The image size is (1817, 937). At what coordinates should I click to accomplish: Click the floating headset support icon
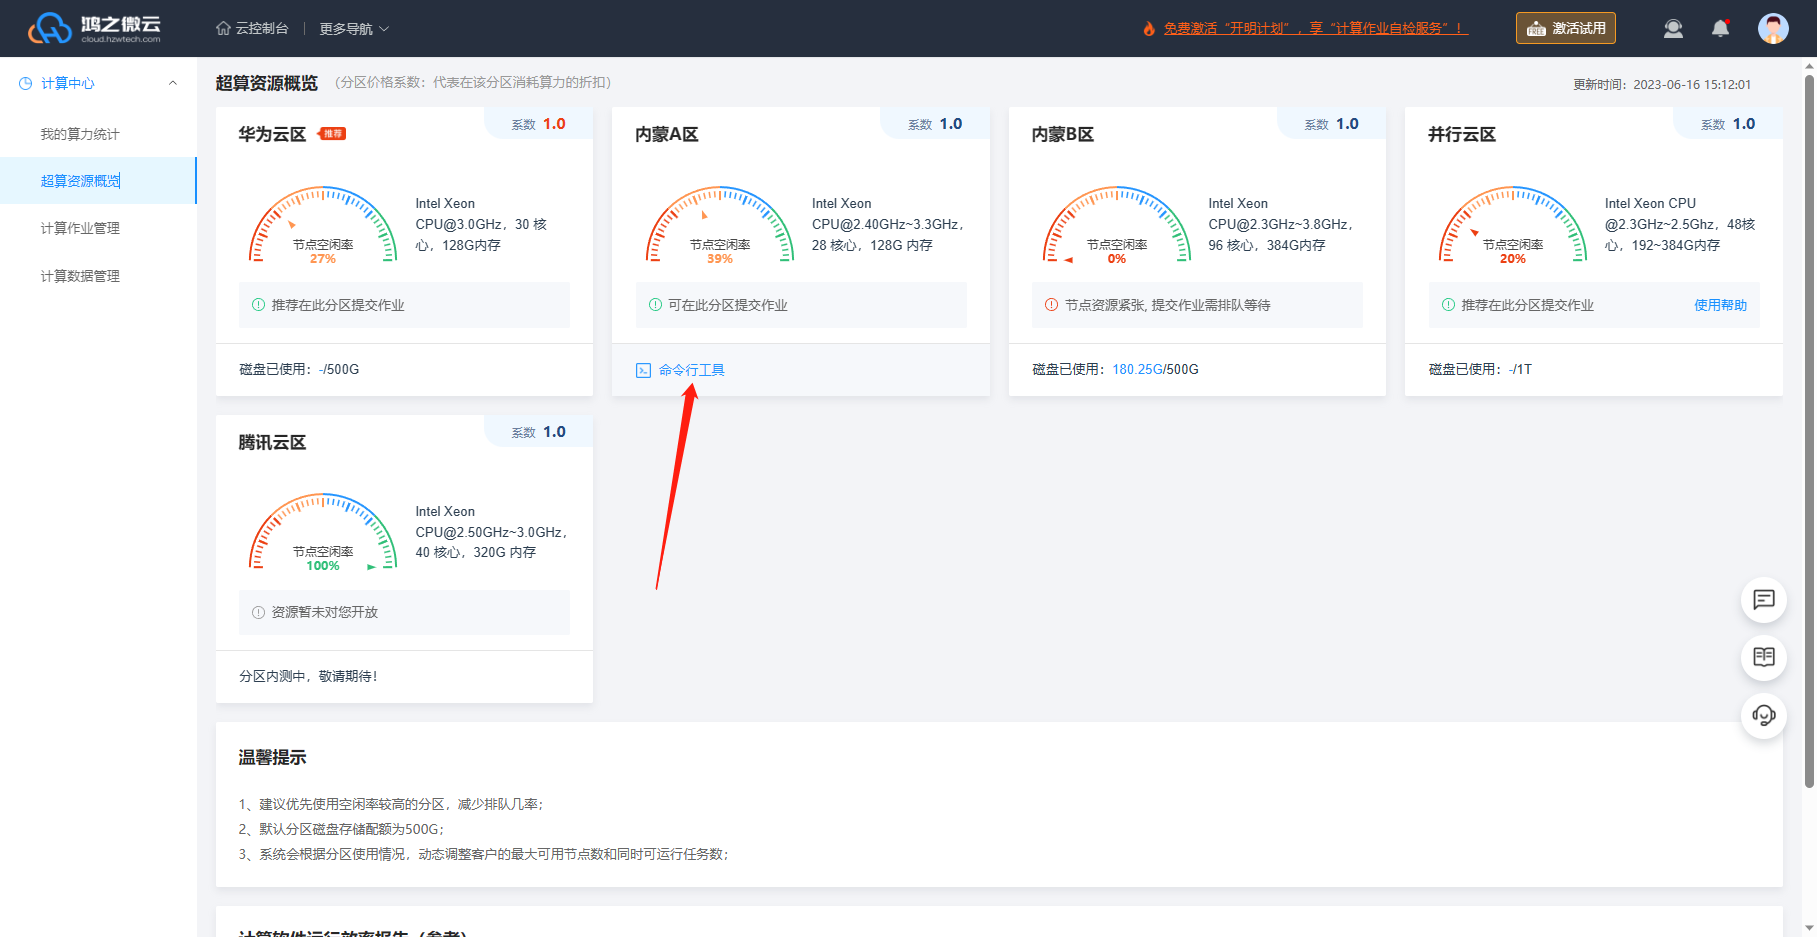point(1764,715)
